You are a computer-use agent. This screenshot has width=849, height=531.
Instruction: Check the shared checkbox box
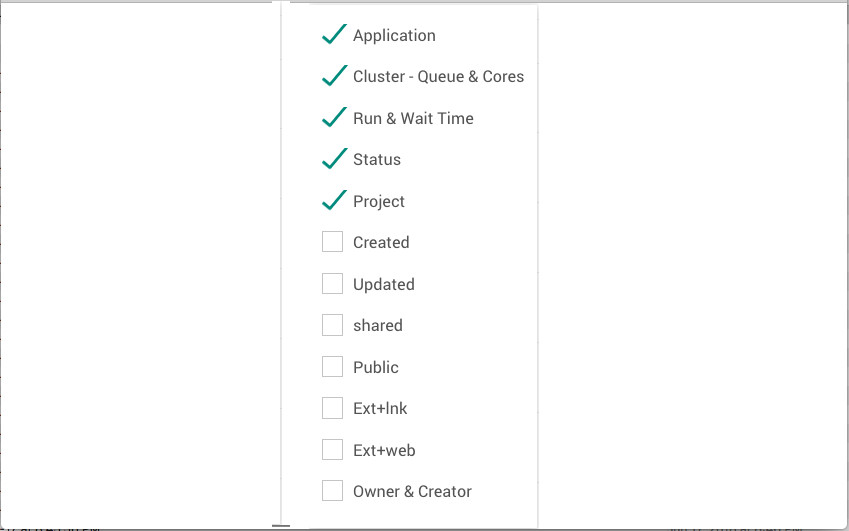(333, 325)
